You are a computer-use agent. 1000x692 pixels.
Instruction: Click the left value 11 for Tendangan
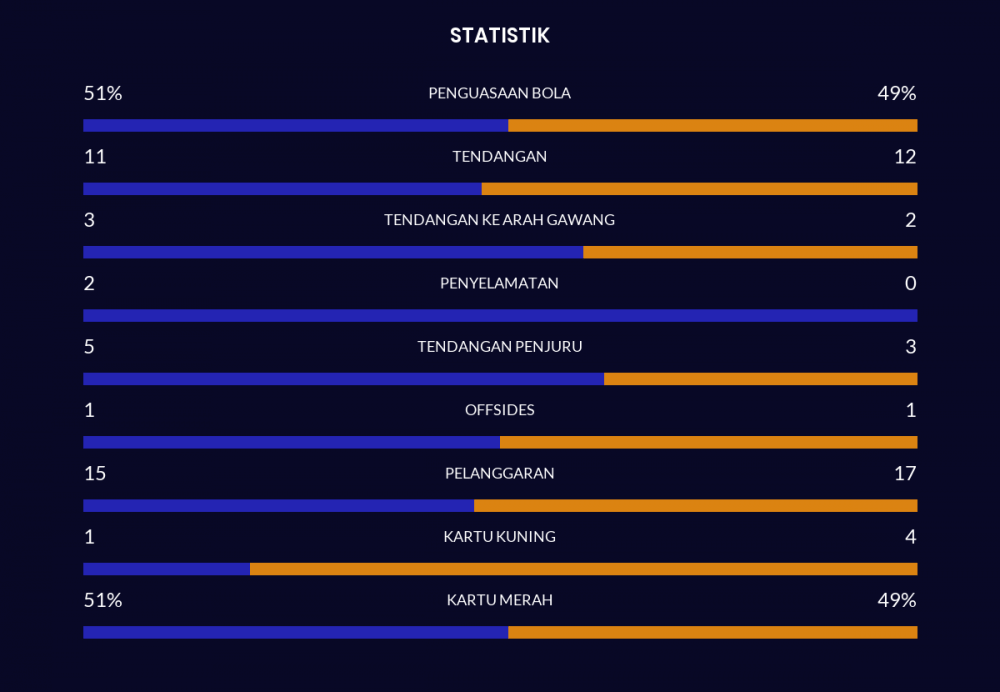95,156
